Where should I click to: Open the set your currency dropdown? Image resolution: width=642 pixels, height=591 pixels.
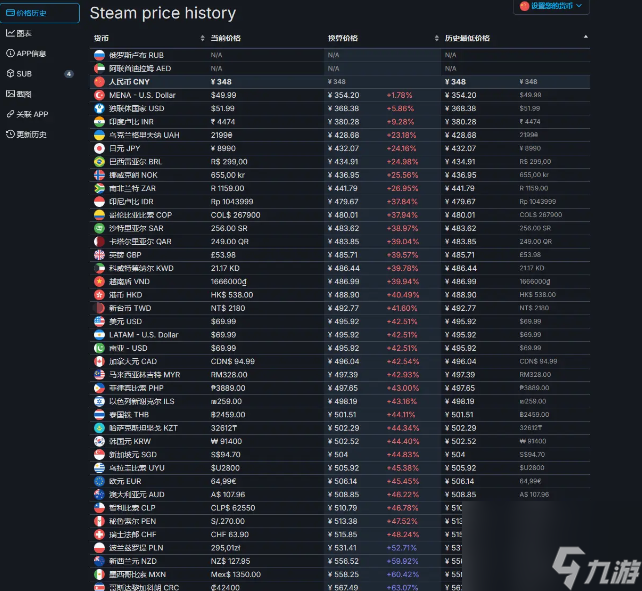(551, 6)
